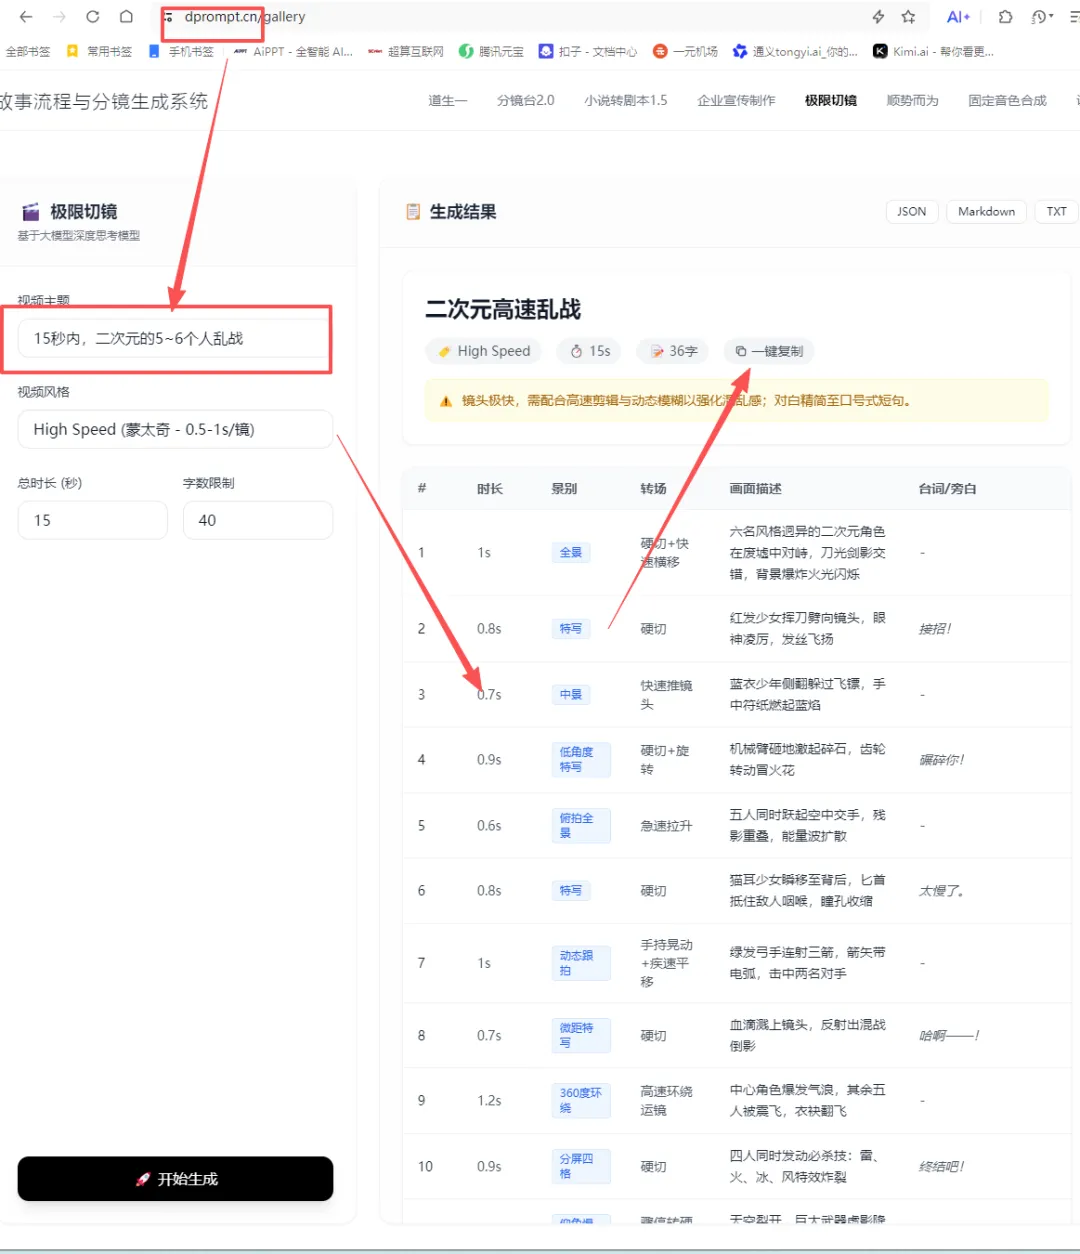The width and height of the screenshot is (1080, 1254).
Task: Go to browser home page icon
Action: [126, 17]
